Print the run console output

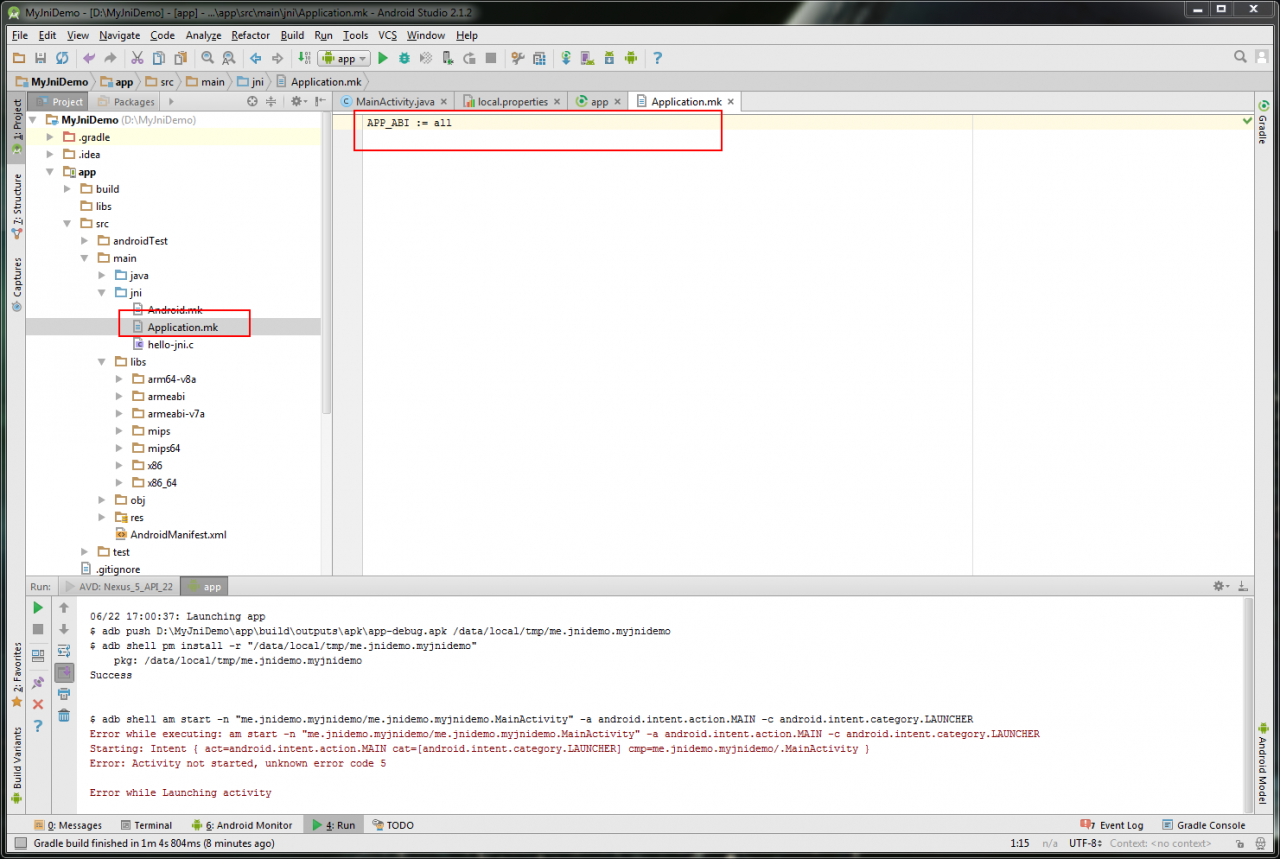click(x=64, y=693)
